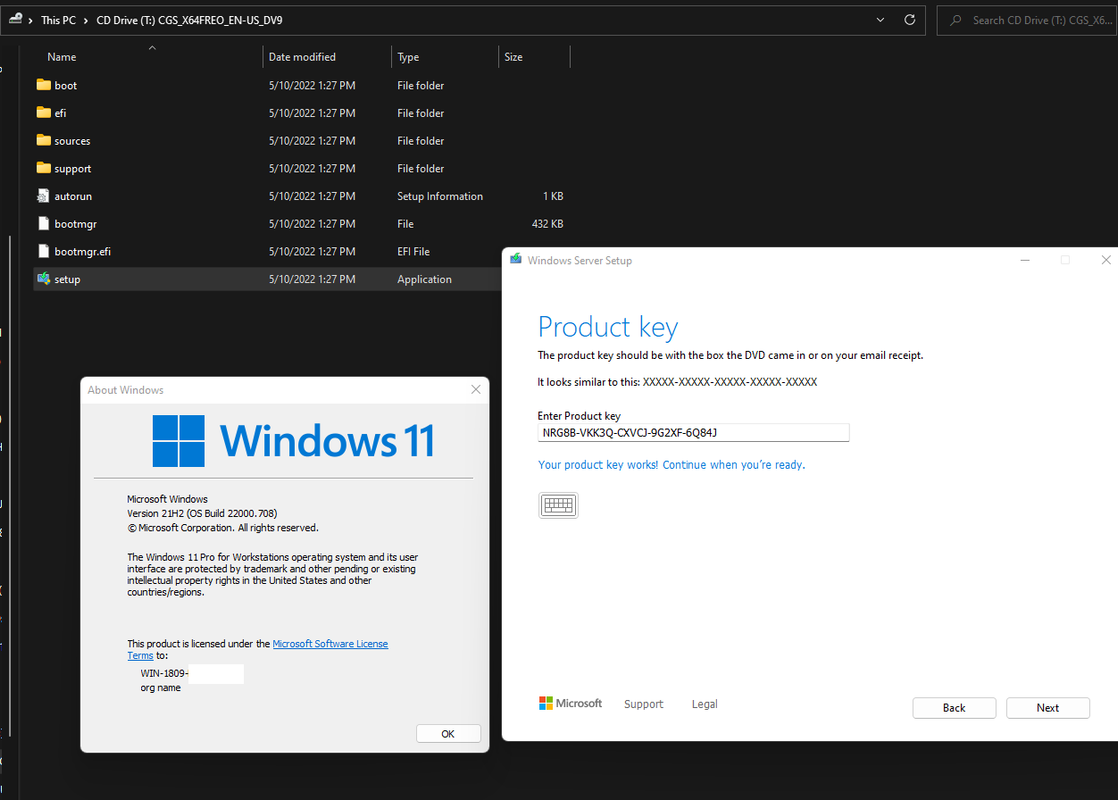Sort files by Type column
This screenshot has width=1118, height=800.
click(x=408, y=57)
